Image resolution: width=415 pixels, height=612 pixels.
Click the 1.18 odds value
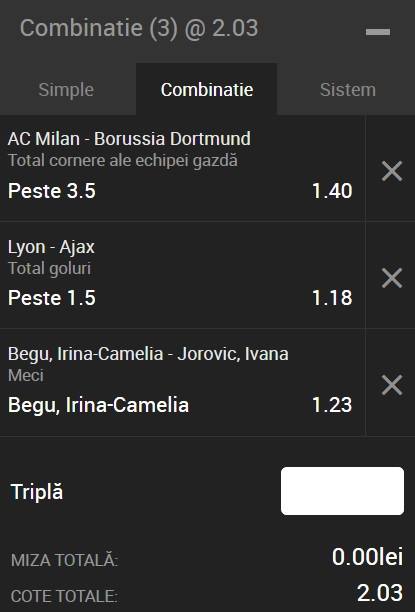click(332, 298)
